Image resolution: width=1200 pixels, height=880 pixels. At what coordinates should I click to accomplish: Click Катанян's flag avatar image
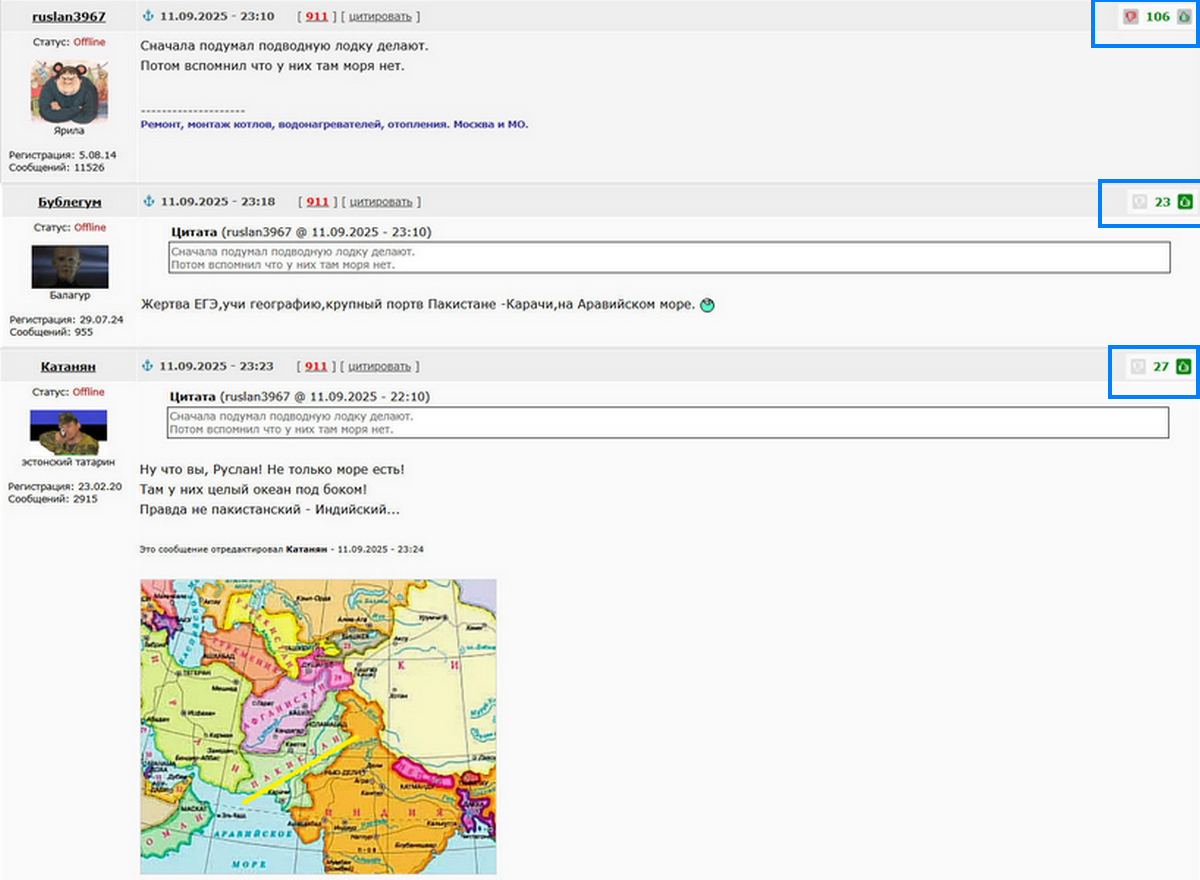pos(69,432)
